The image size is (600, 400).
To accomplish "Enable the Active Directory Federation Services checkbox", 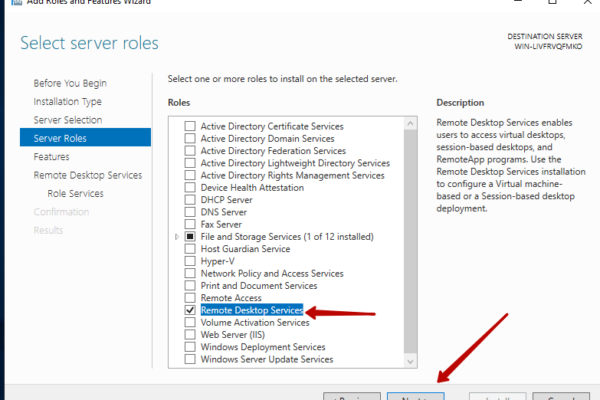I will [x=190, y=150].
